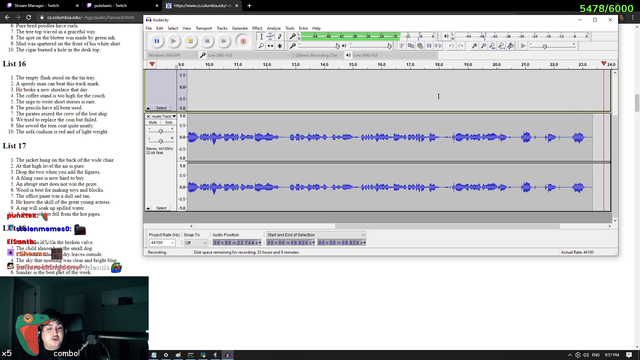Collapse the Audio Track with bottom arrow
This screenshot has height=360, width=640.
pos(148,208)
